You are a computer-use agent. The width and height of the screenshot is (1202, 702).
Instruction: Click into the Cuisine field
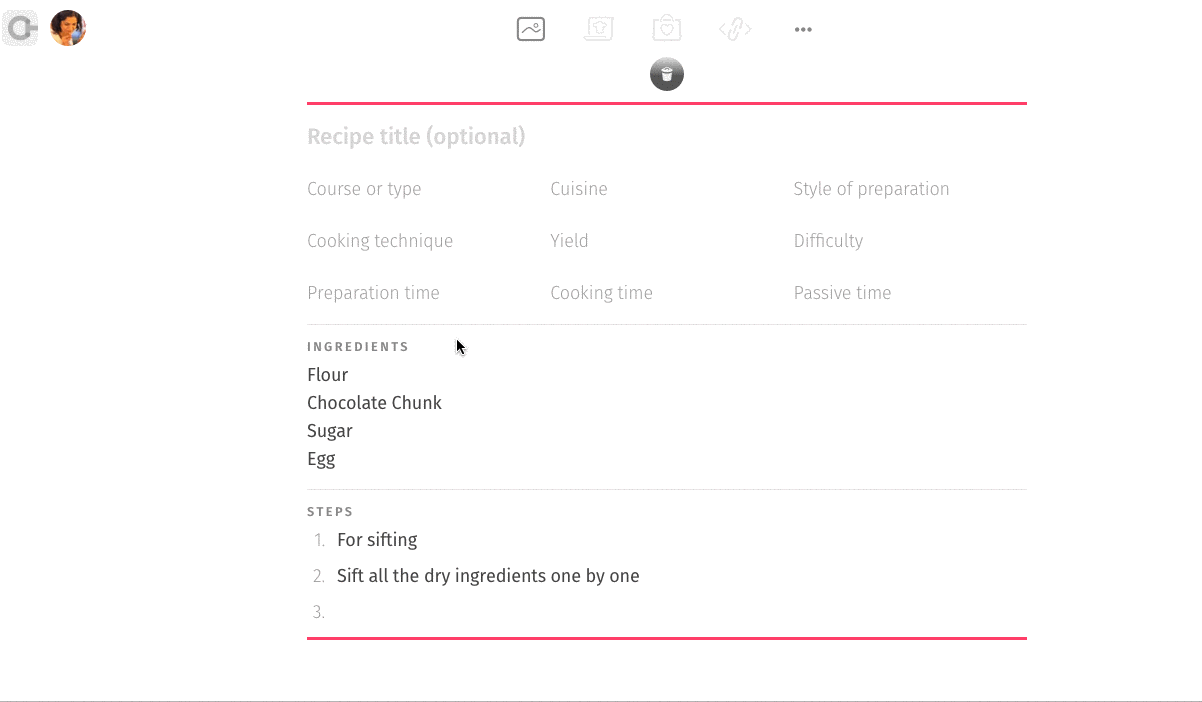point(667,189)
